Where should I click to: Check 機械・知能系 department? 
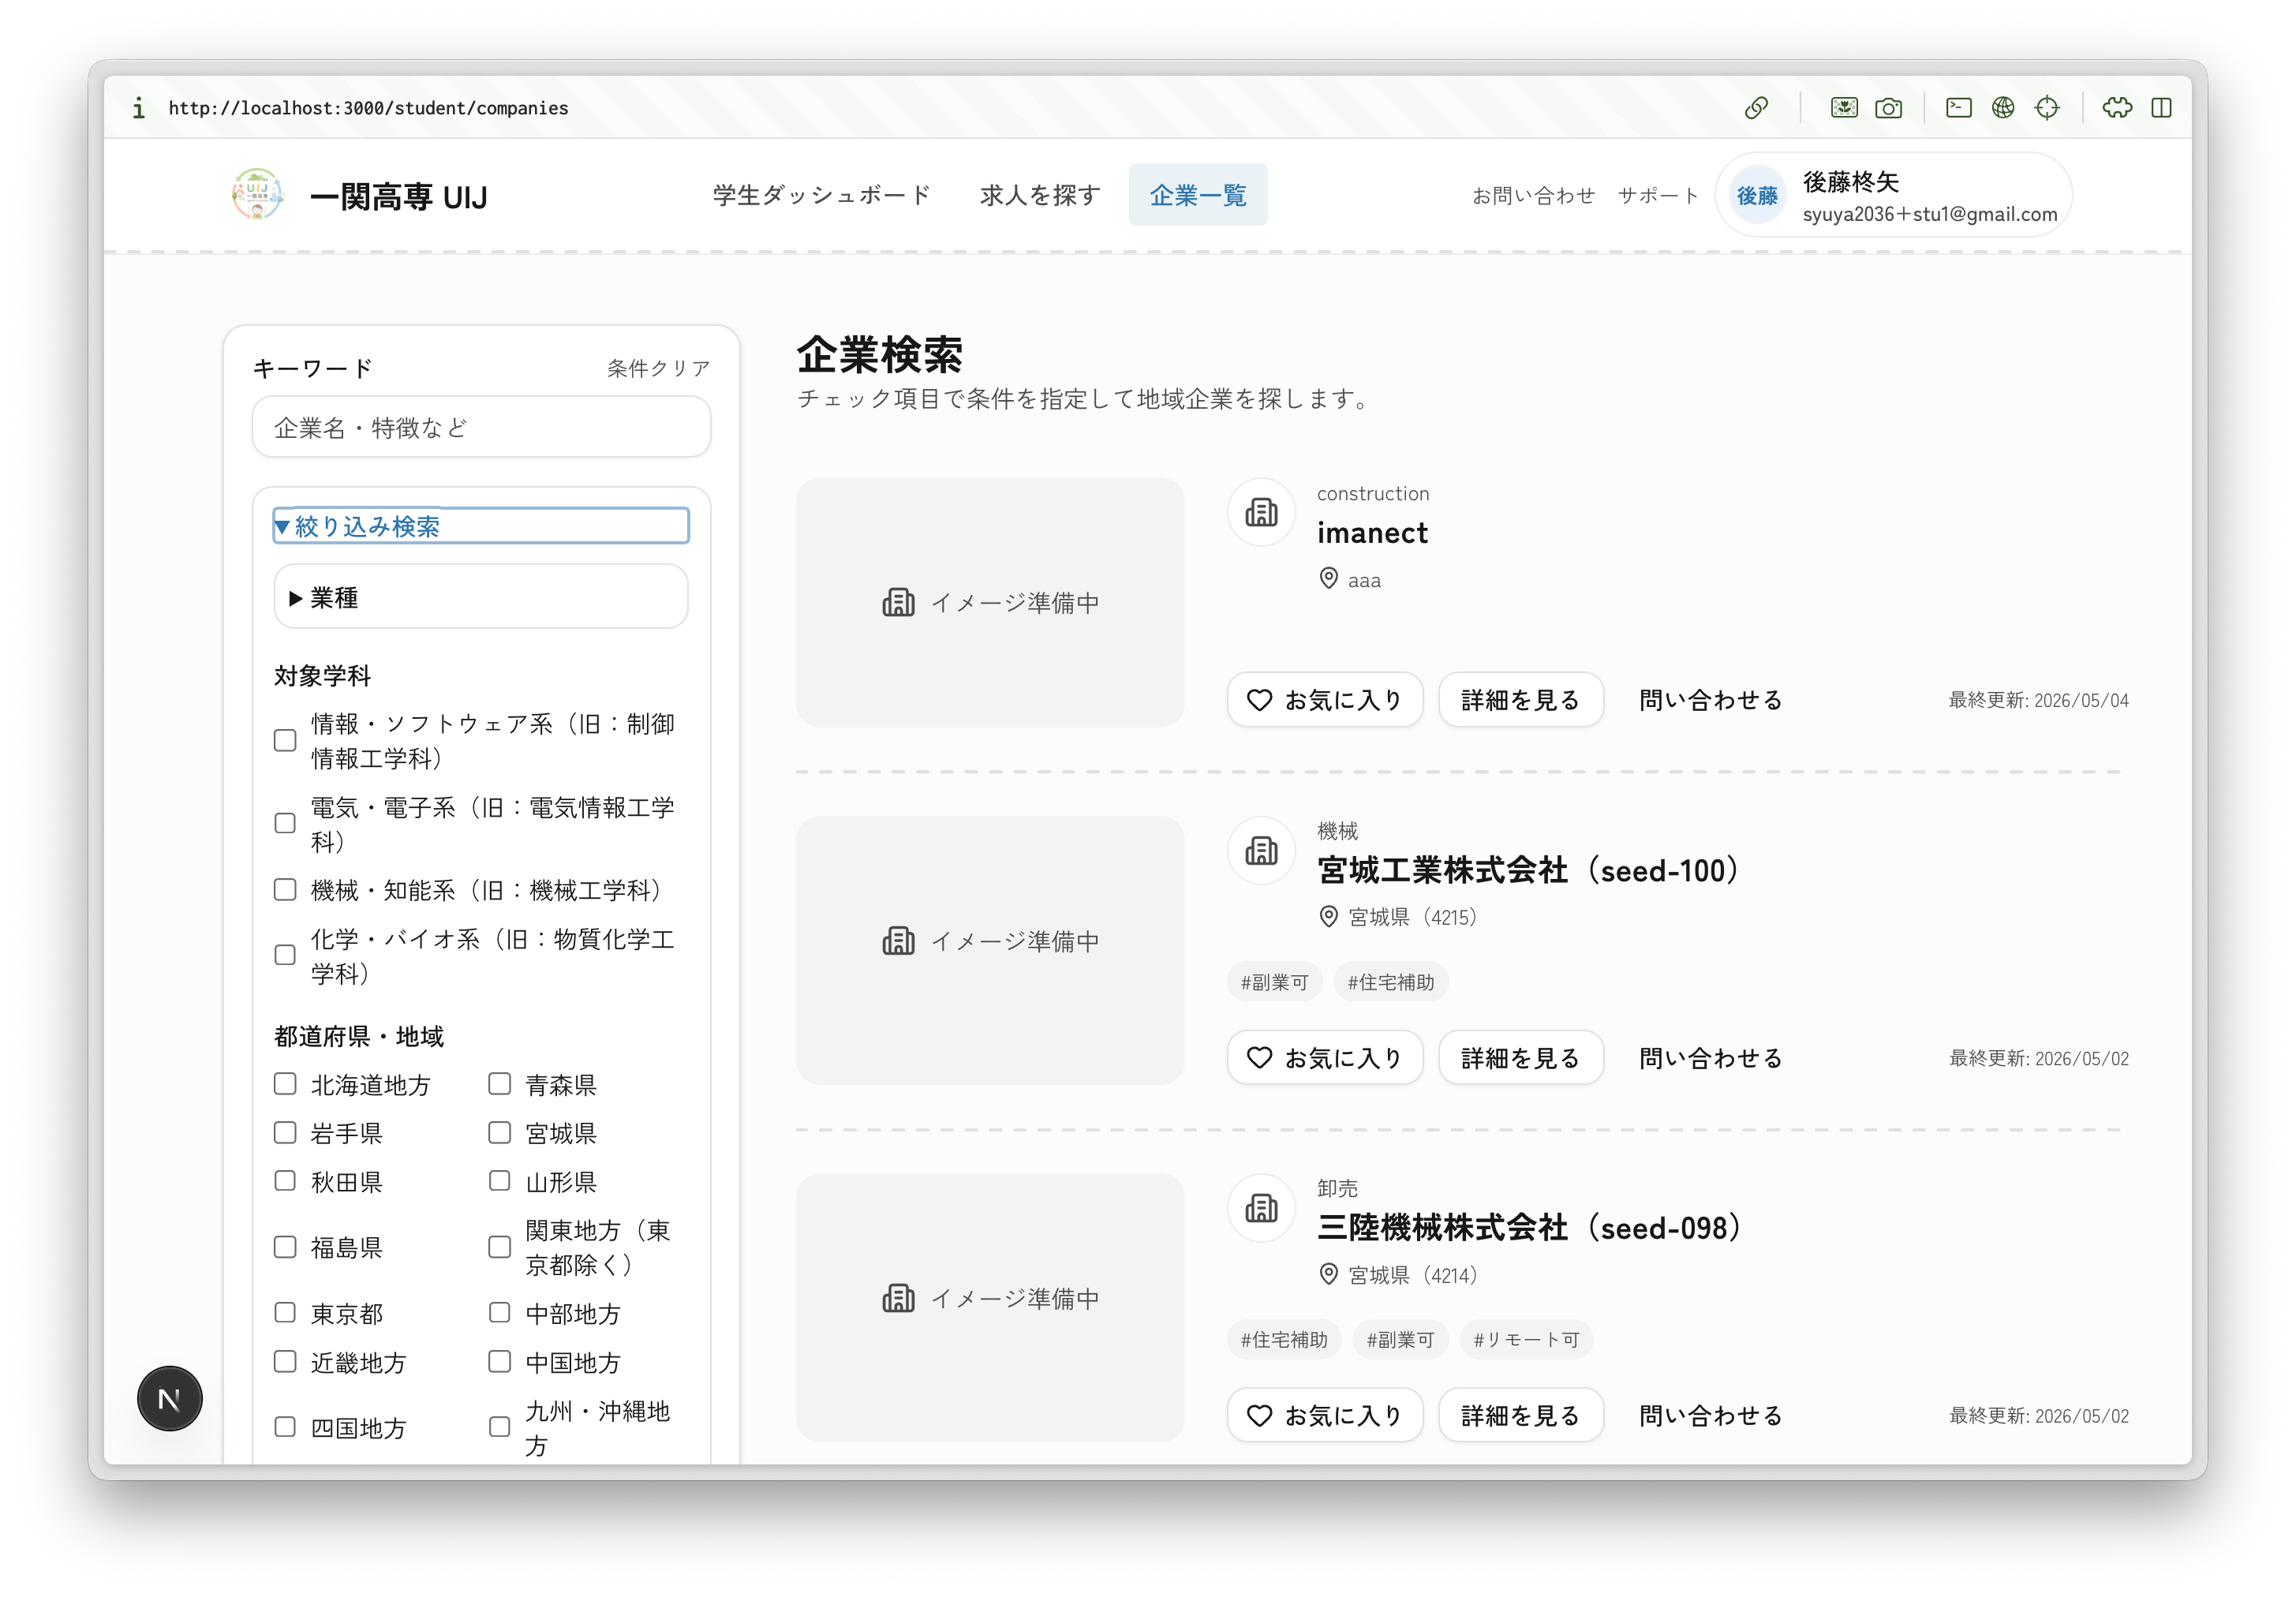[x=285, y=889]
